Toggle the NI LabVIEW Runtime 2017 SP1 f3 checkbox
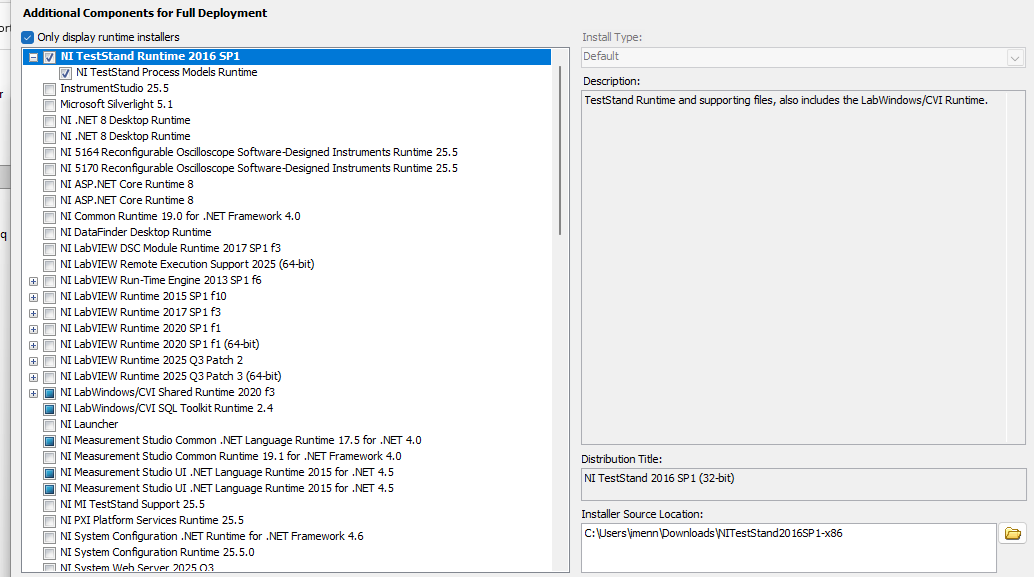This screenshot has height=577, width=1034. pos(49,313)
